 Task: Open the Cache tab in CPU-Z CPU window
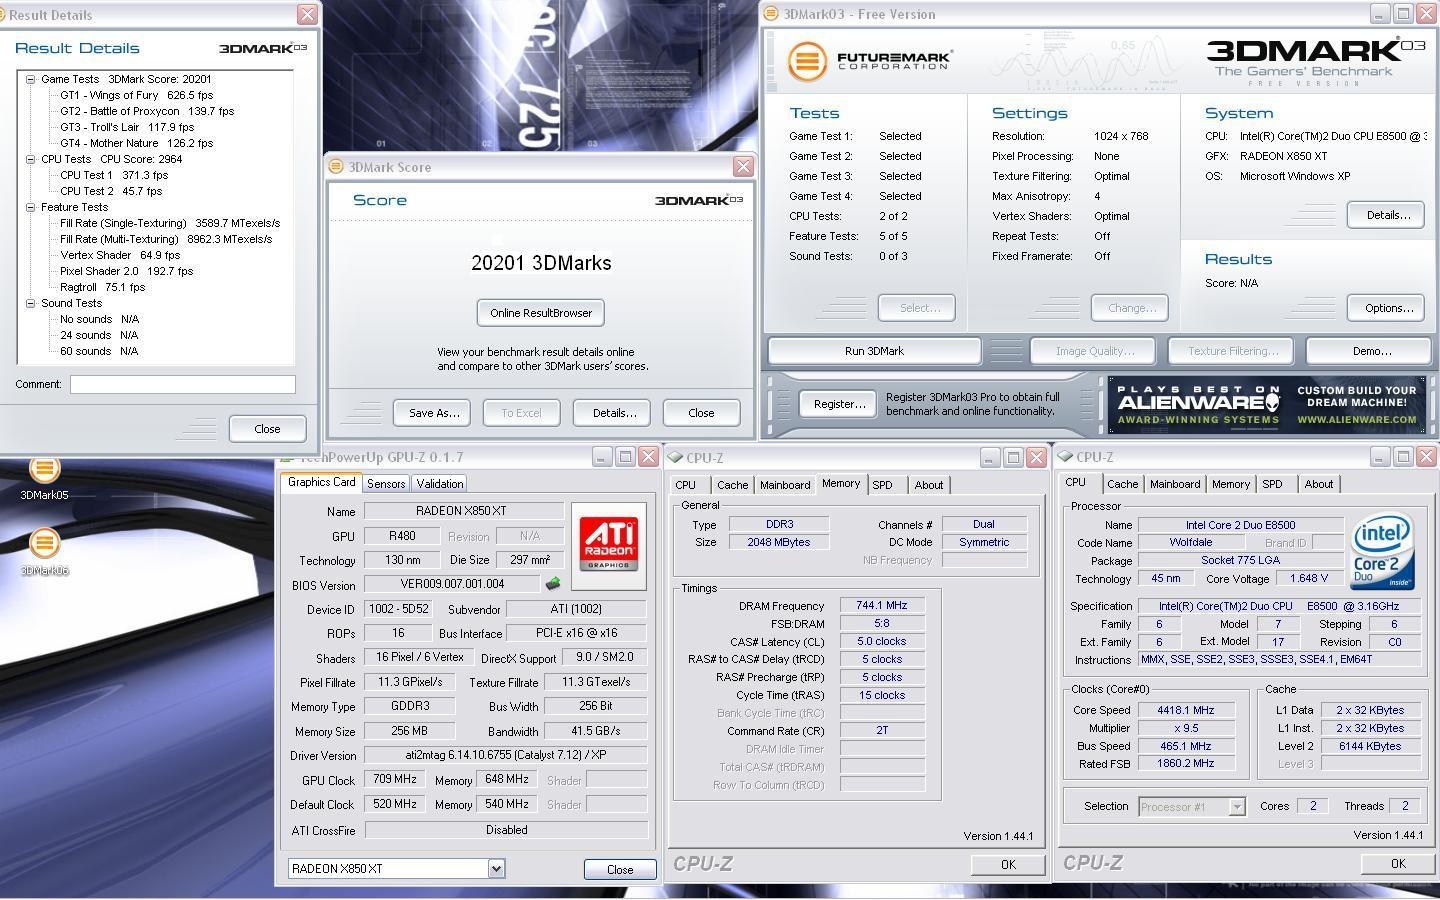[x=1122, y=484]
